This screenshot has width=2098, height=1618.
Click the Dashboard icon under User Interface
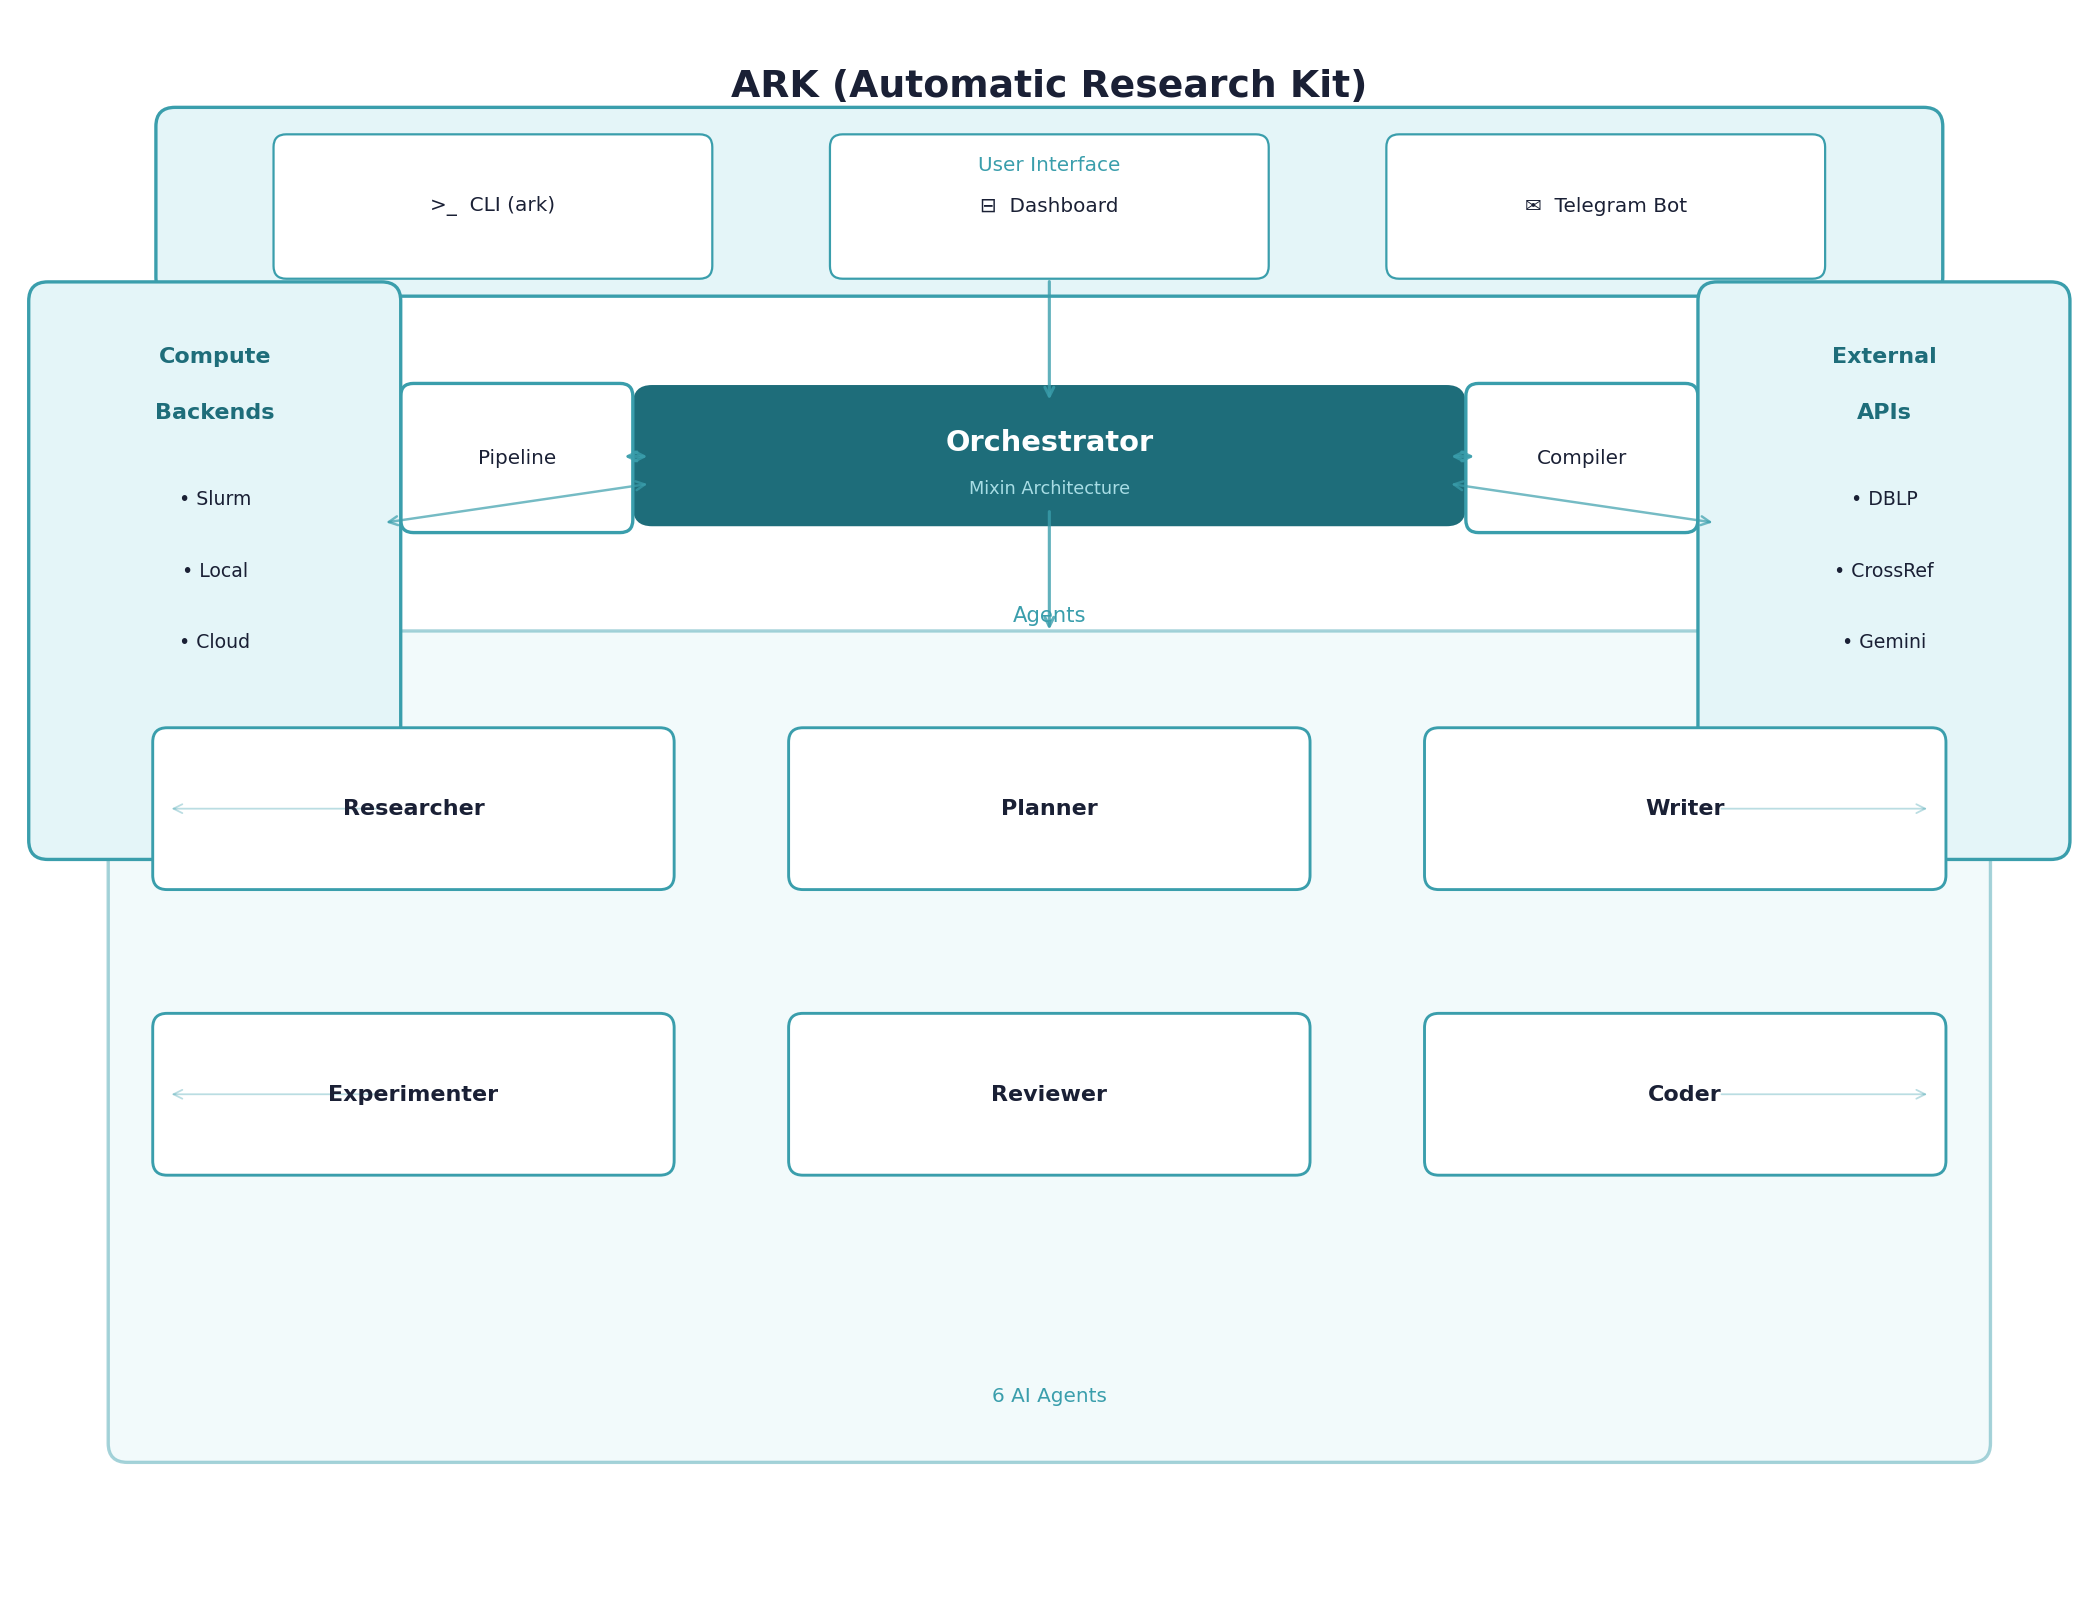pyautogui.click(x=988, y=205)
